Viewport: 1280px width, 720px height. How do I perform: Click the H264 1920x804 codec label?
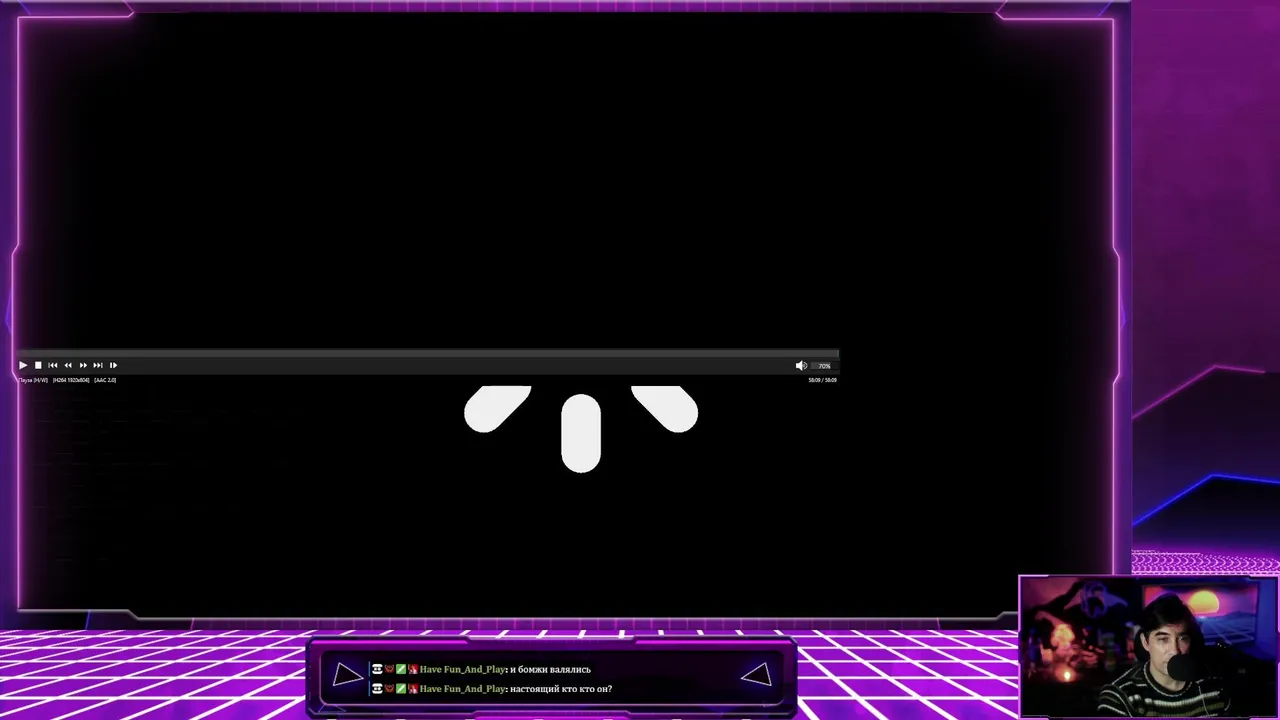(71, 380)
